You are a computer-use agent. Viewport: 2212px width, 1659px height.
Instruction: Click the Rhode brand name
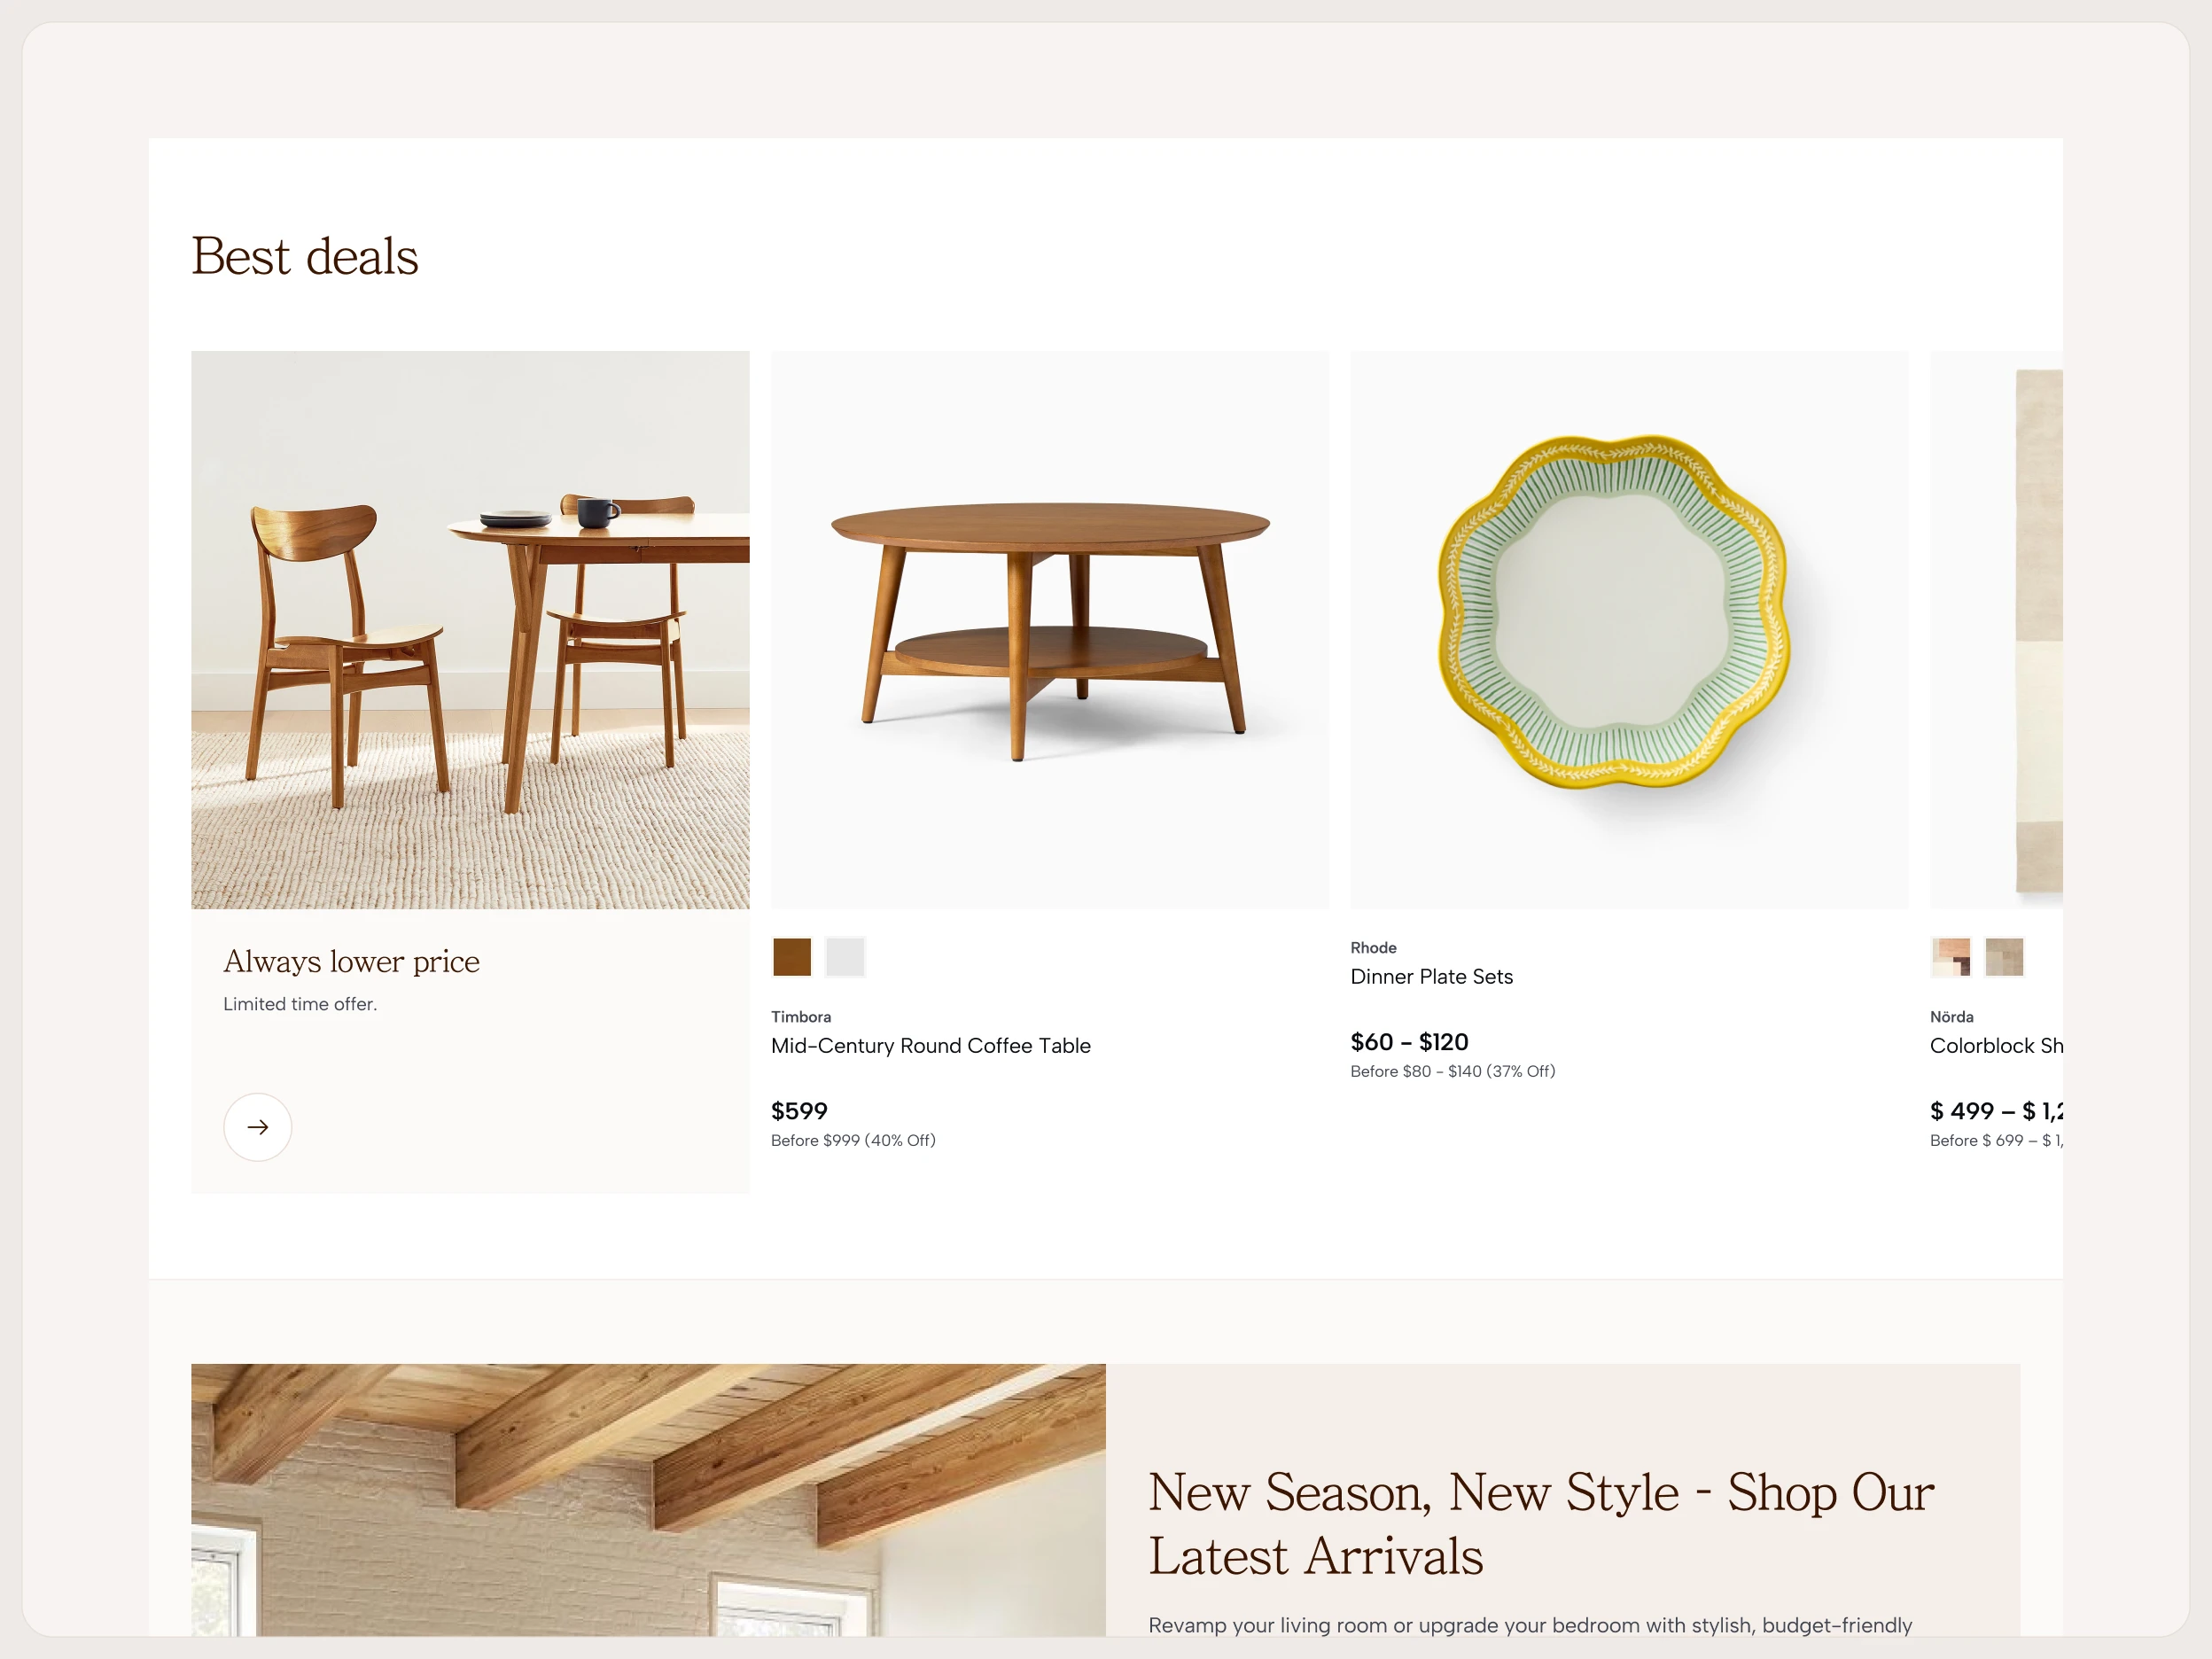[x=1373, y=947]
